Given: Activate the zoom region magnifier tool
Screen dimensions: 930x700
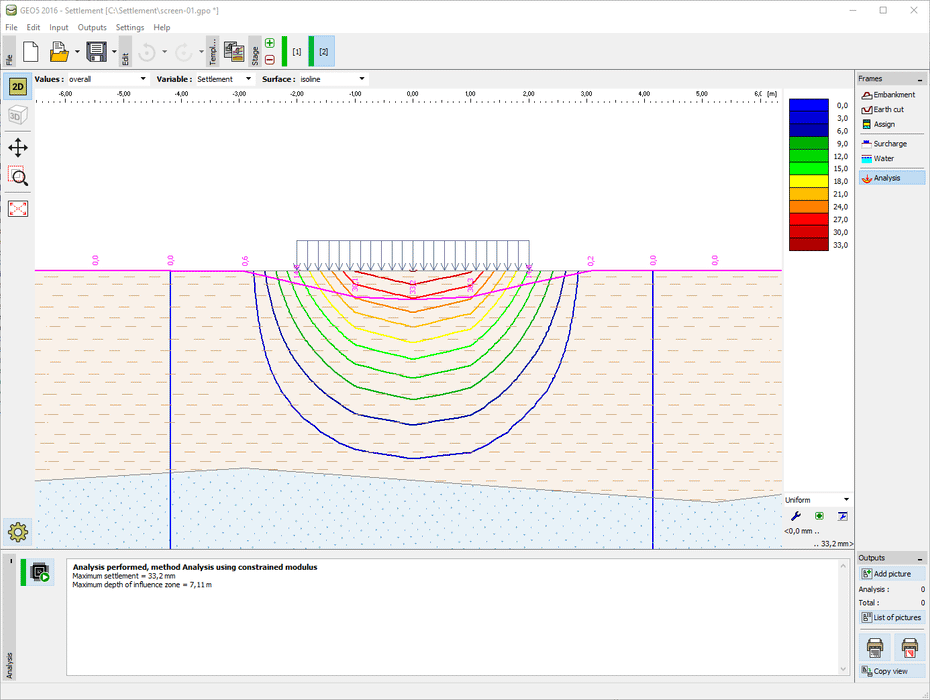Looking at the screenshot, I should (x=18, y=177).
